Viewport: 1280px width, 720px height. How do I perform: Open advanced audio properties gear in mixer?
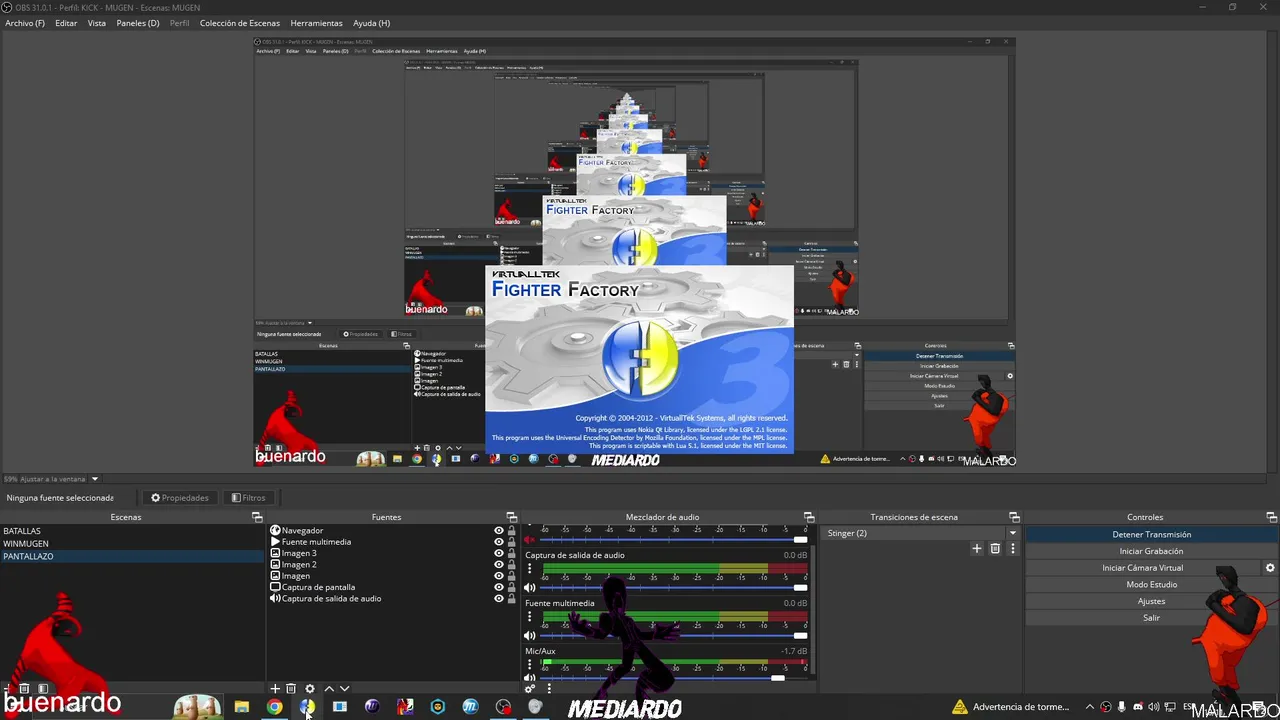530,688
